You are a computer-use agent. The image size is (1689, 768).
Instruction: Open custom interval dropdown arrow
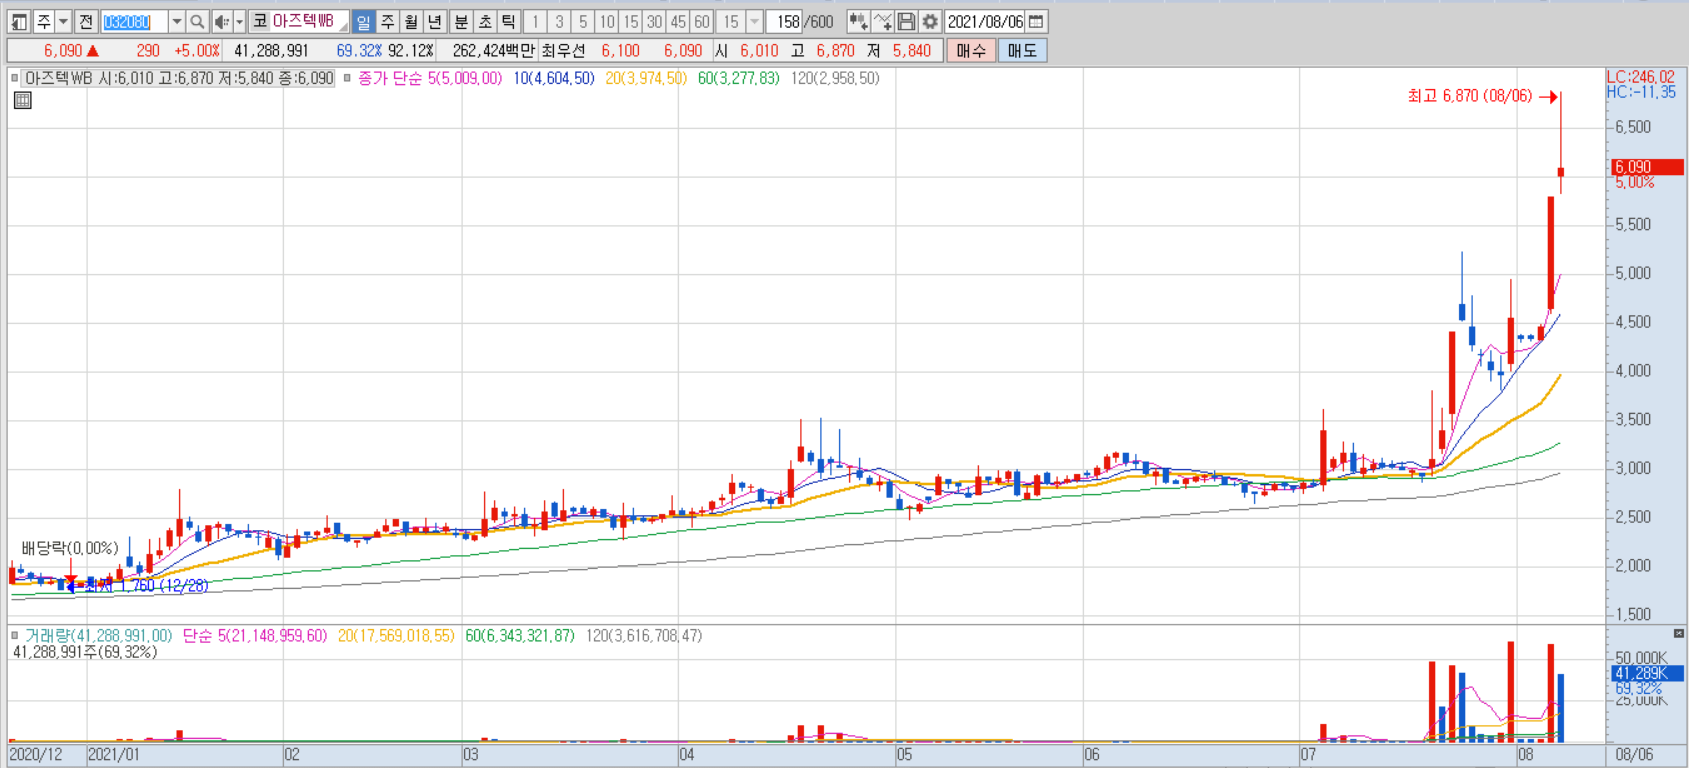(x=755, y=21)
